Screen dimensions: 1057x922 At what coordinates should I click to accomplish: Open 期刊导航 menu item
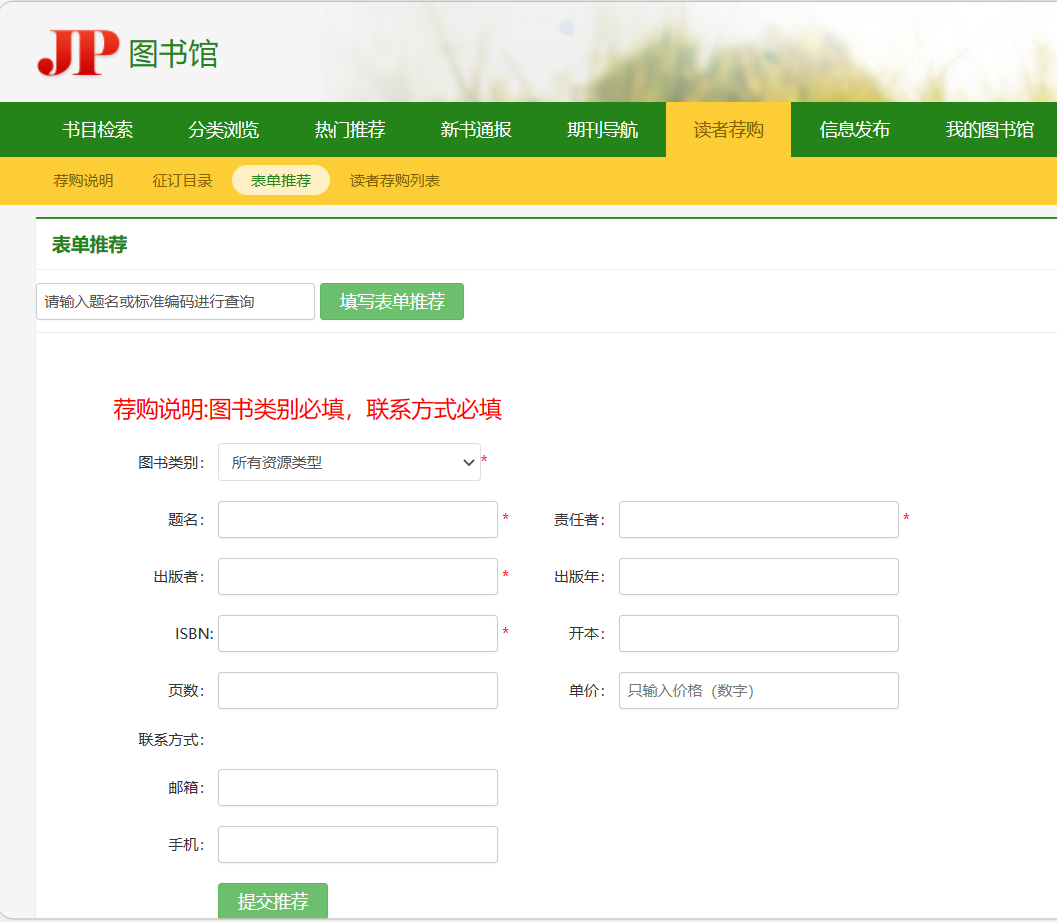coord(602,130)
